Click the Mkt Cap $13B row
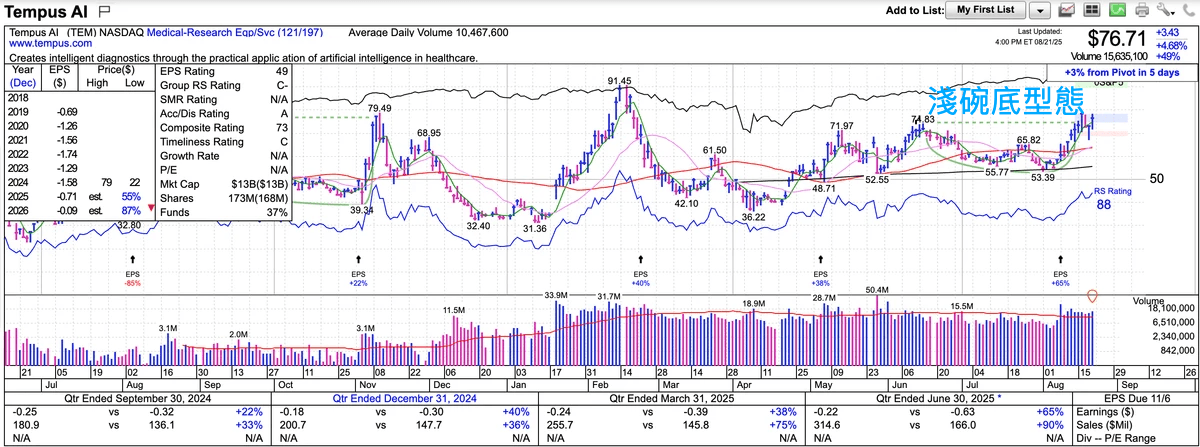The image size is (1200, 447). tap(226, 184)
